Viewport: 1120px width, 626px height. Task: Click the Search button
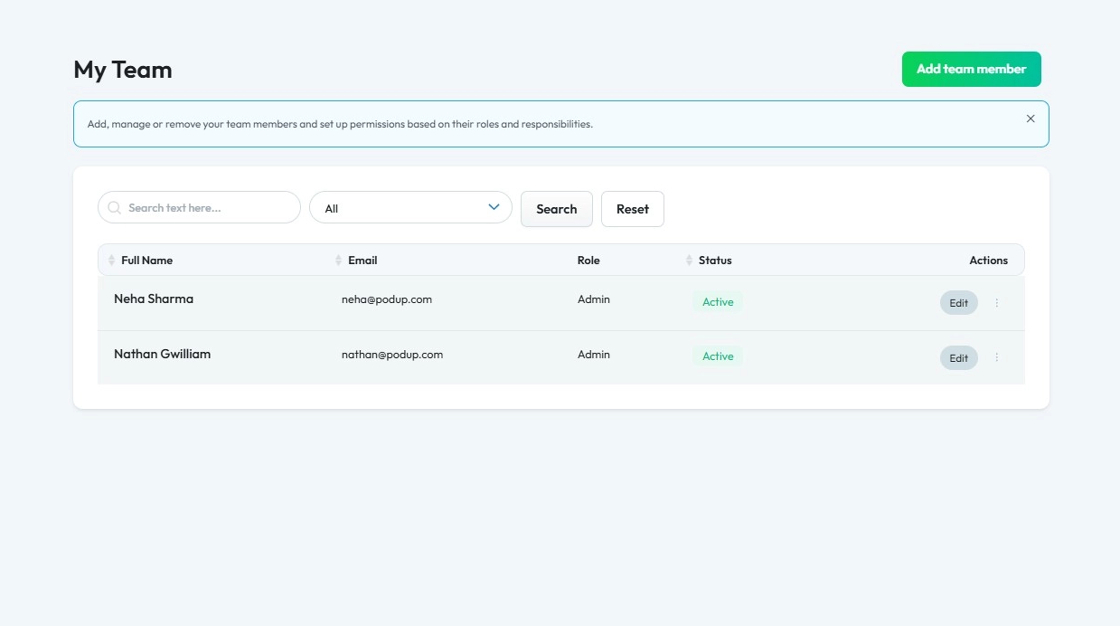tap(556, 209)
